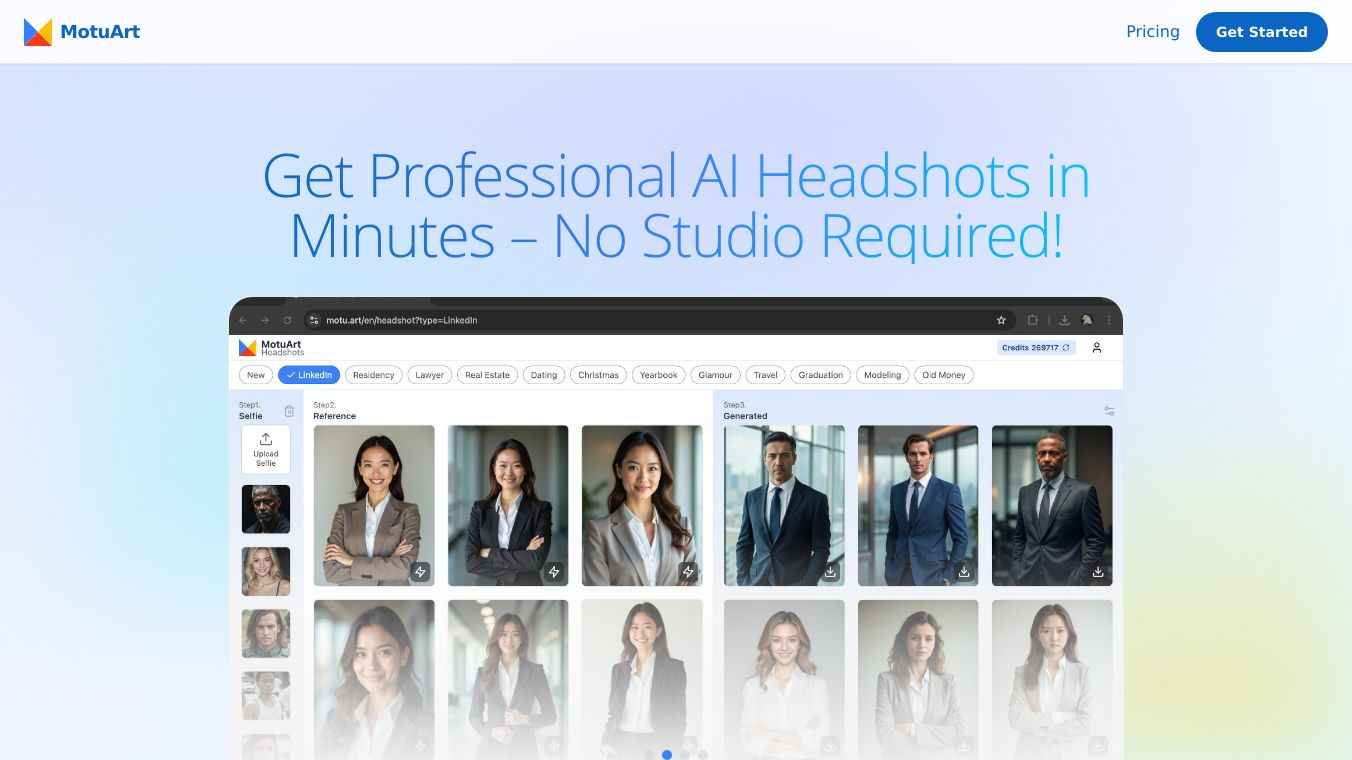Click lightning icon on grey blazer wavy-hair reference
1352x760 pixels.
(688, 572)
